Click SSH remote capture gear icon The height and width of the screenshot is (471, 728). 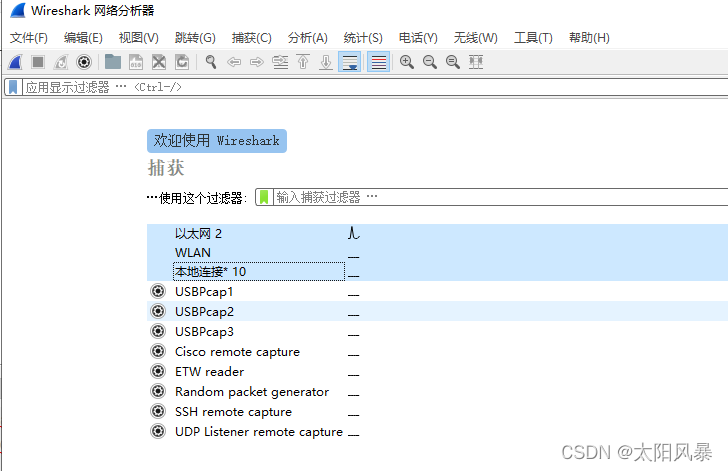pyautogui.click(x=158, y=411)
